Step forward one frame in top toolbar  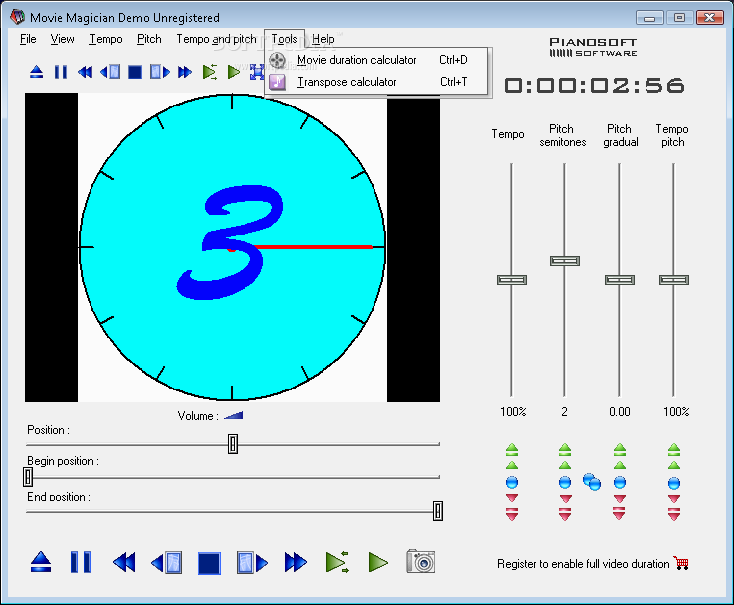(160, 72)
